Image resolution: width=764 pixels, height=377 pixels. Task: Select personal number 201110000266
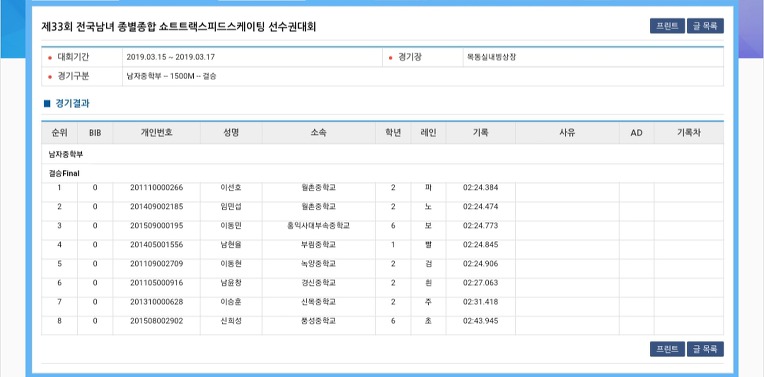pos(156,188)
